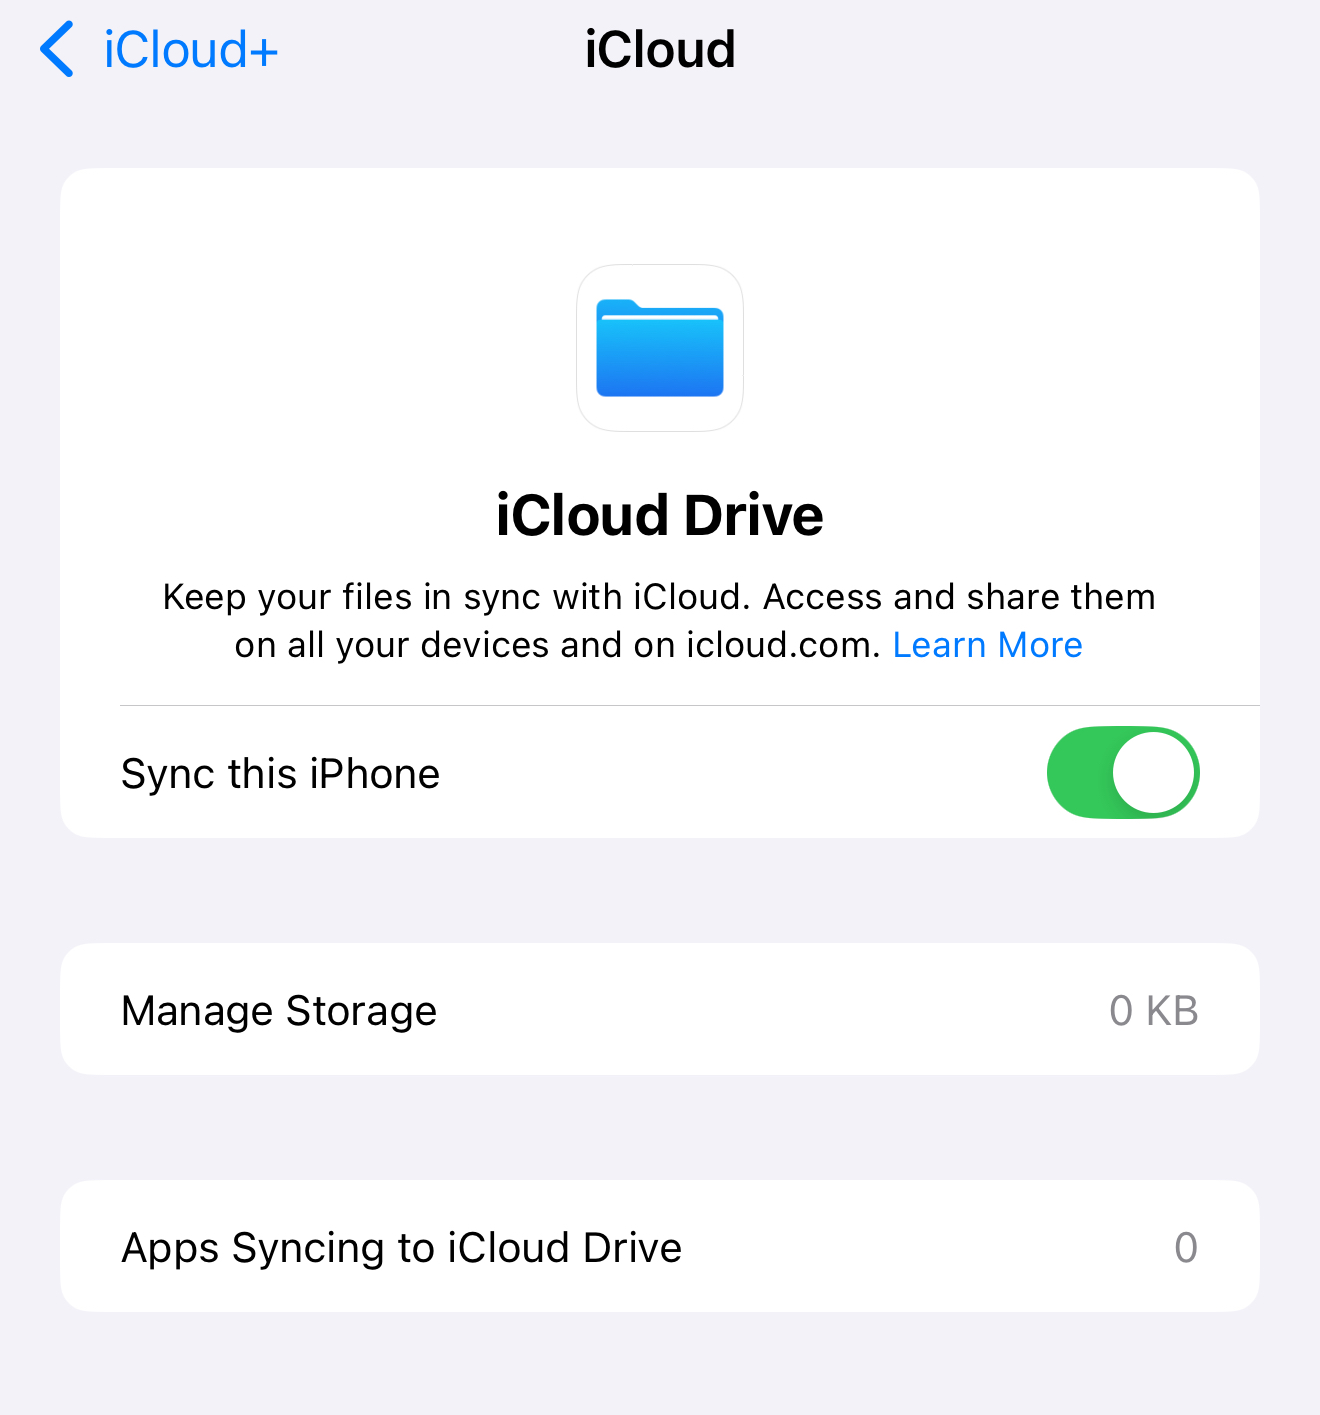The image size is (1320, 1415).
Task: Tap the Manage Storage label text
Action: pos(279,1011)
